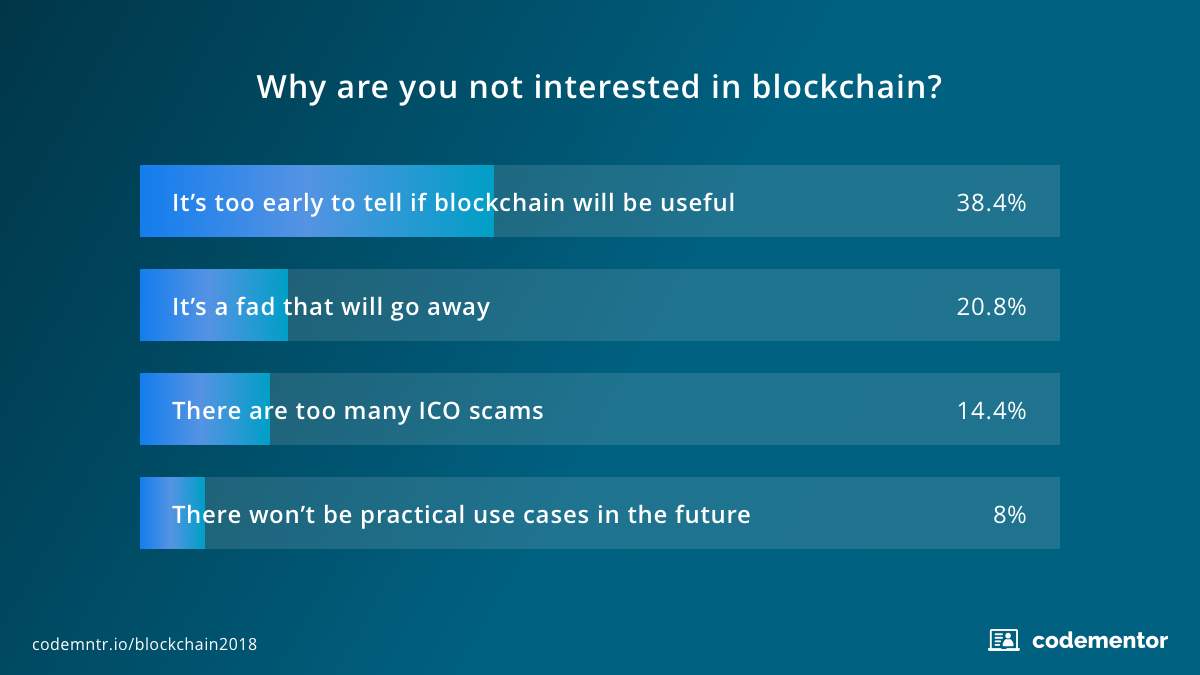Click the 38.4% value

point(991,202)
